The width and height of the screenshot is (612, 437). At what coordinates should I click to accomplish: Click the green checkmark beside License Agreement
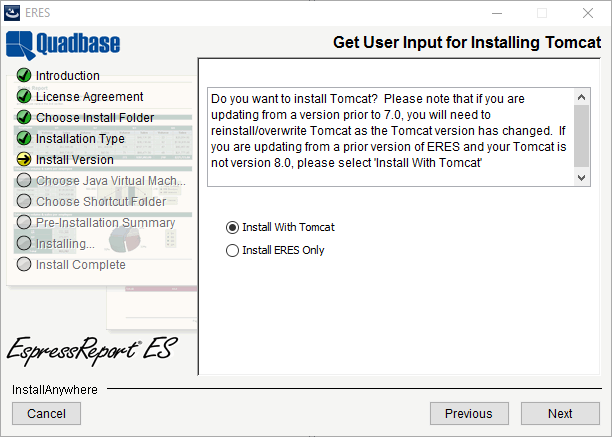tap(24, 96)
